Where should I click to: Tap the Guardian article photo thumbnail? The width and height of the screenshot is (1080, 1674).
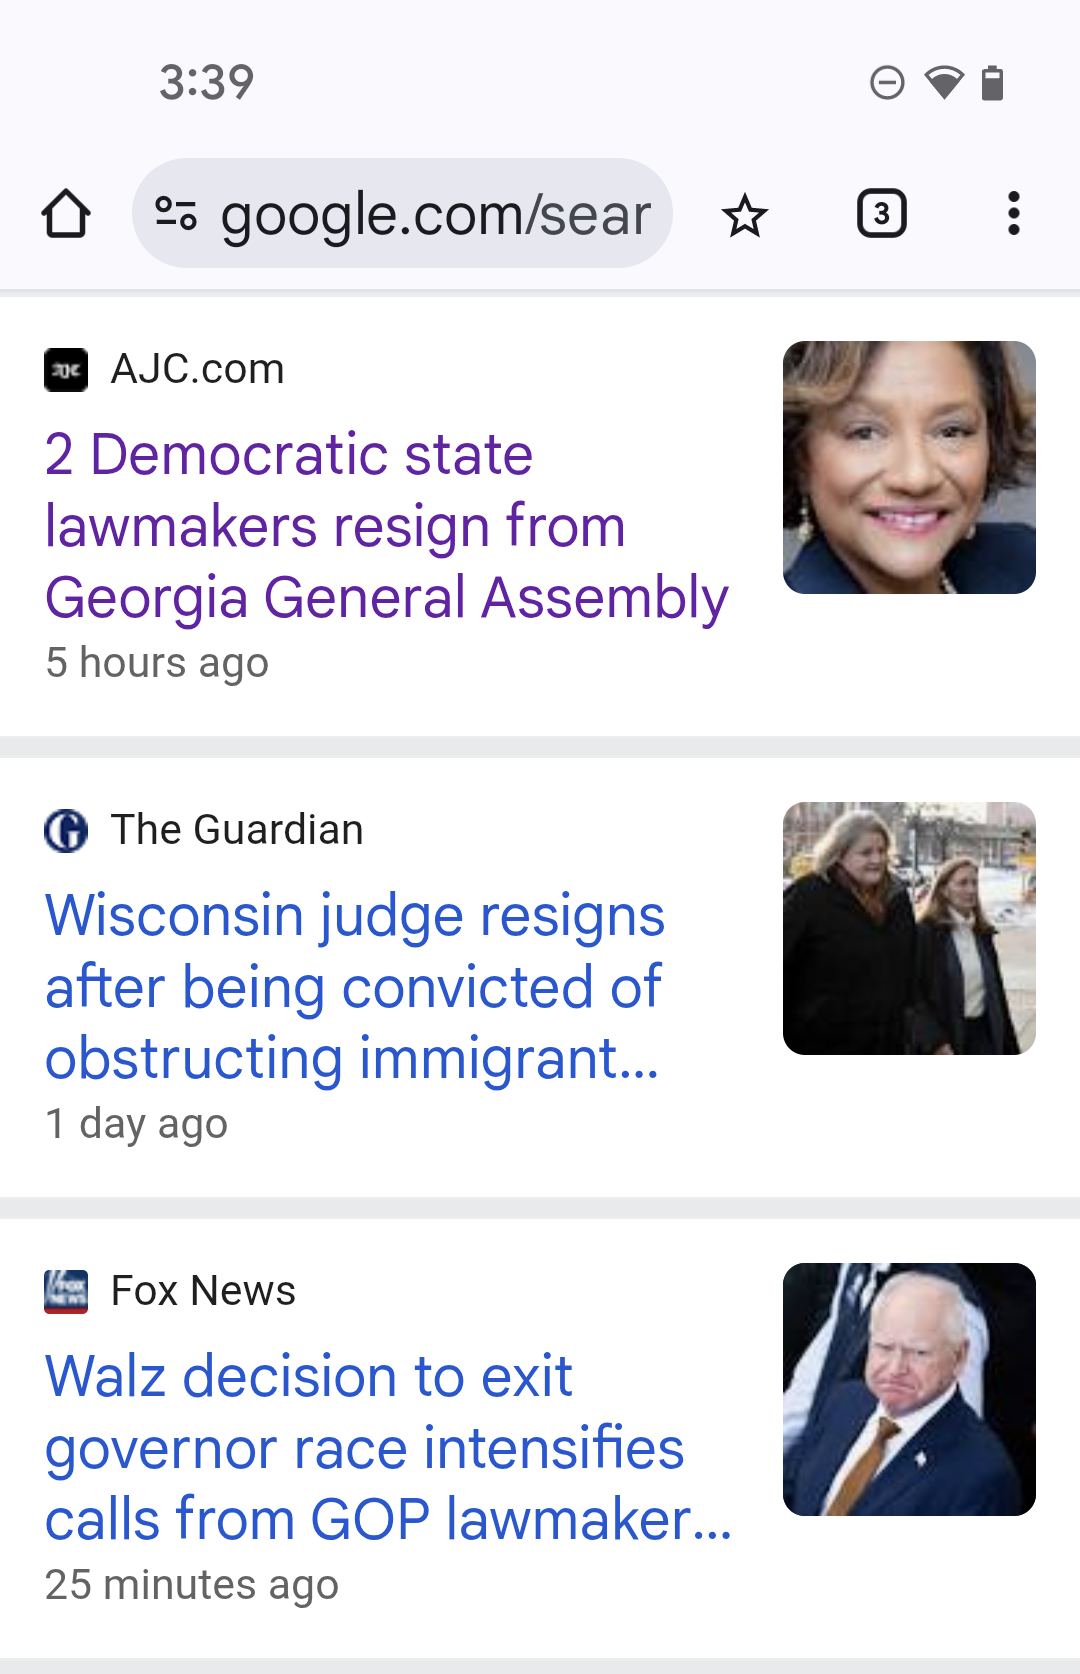click(x=909, y=929)
